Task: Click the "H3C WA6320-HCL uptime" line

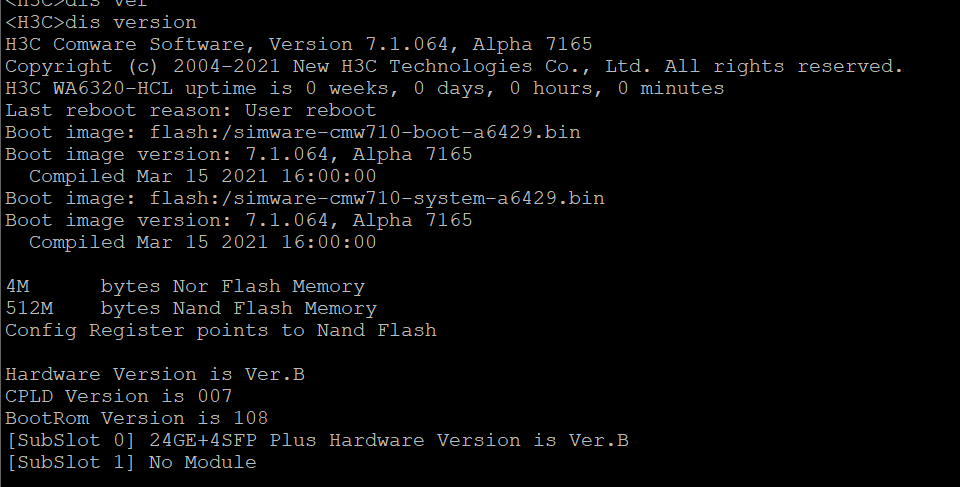Action: pyautogui.click(x=364, y=88)
